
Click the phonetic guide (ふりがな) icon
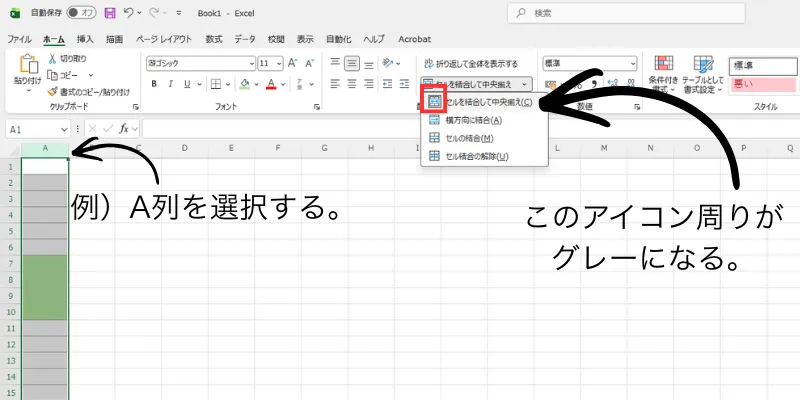(299, 84)
